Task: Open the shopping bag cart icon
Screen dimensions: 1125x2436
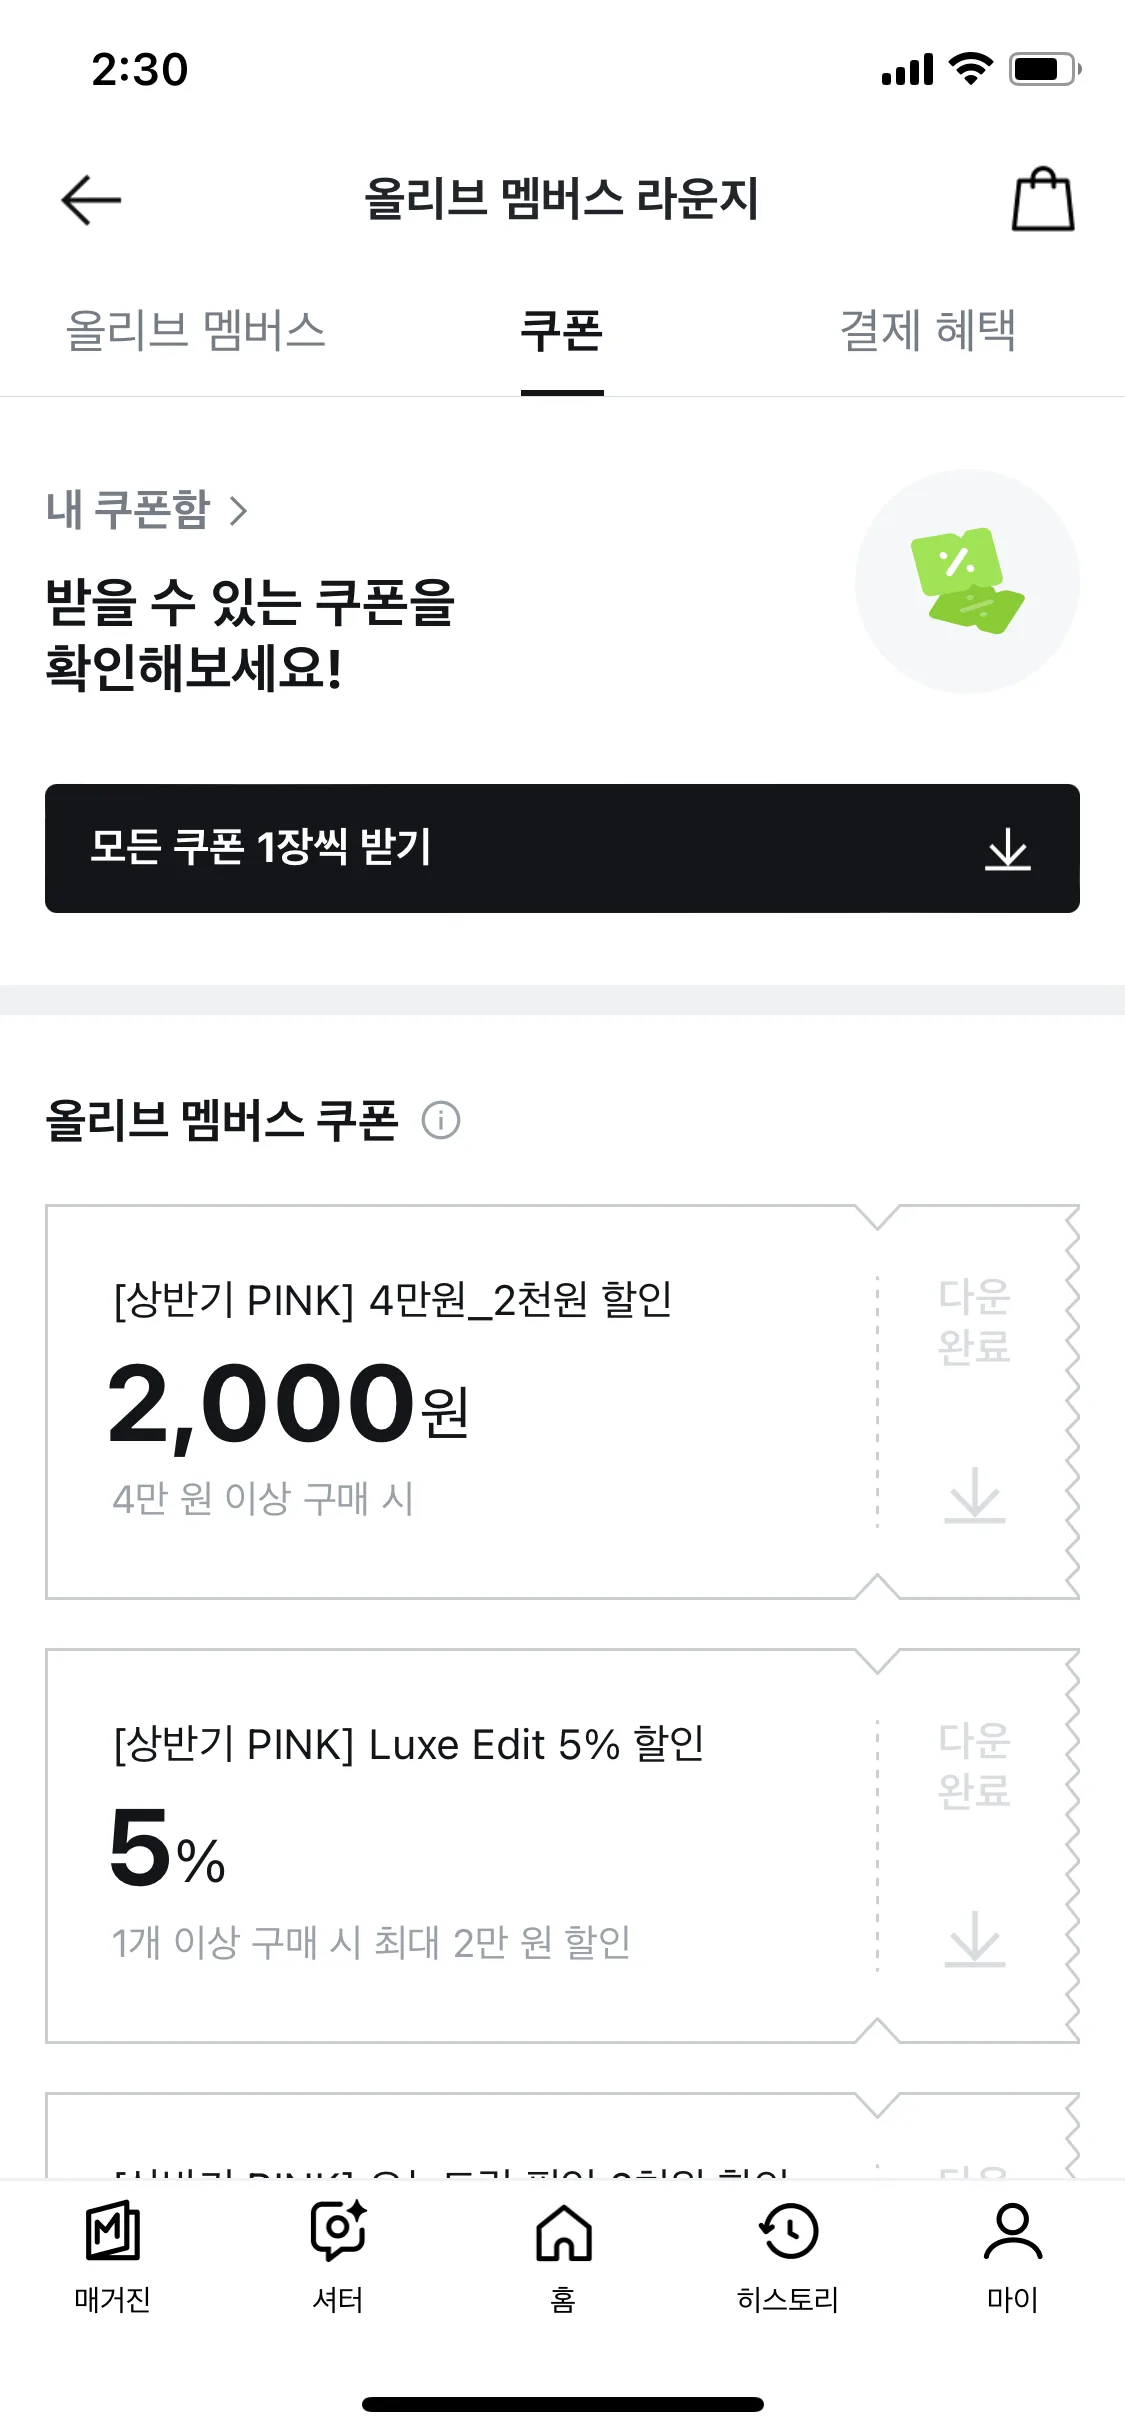Action: pyautogui.click(x=1043, y=199)
